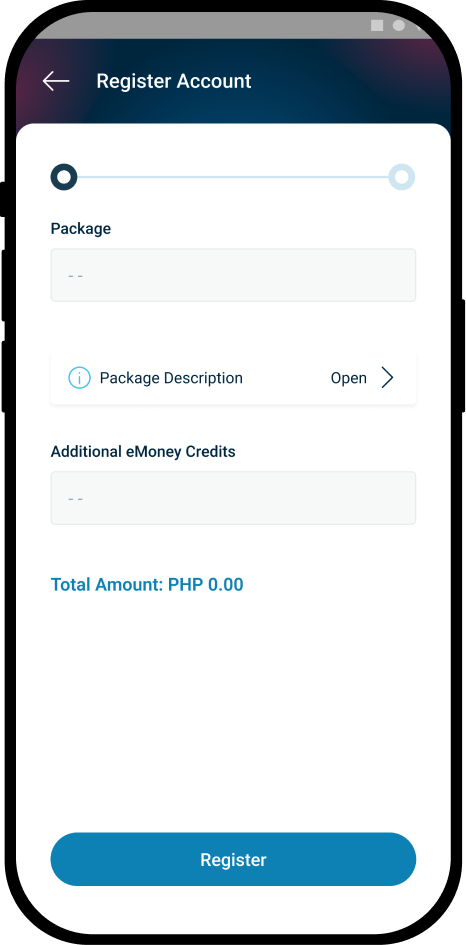Image resolution: width=466 pixels, height=945 pixels.
Task: Click the info icon beside Package Description
Action: pyautogui.click(x=79, y=378)
